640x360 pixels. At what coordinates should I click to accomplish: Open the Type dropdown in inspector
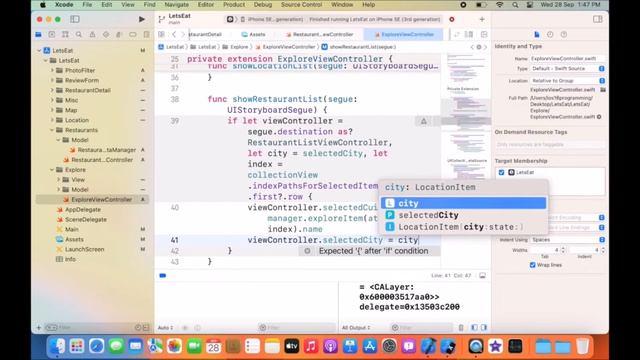(x=567, y=69)
